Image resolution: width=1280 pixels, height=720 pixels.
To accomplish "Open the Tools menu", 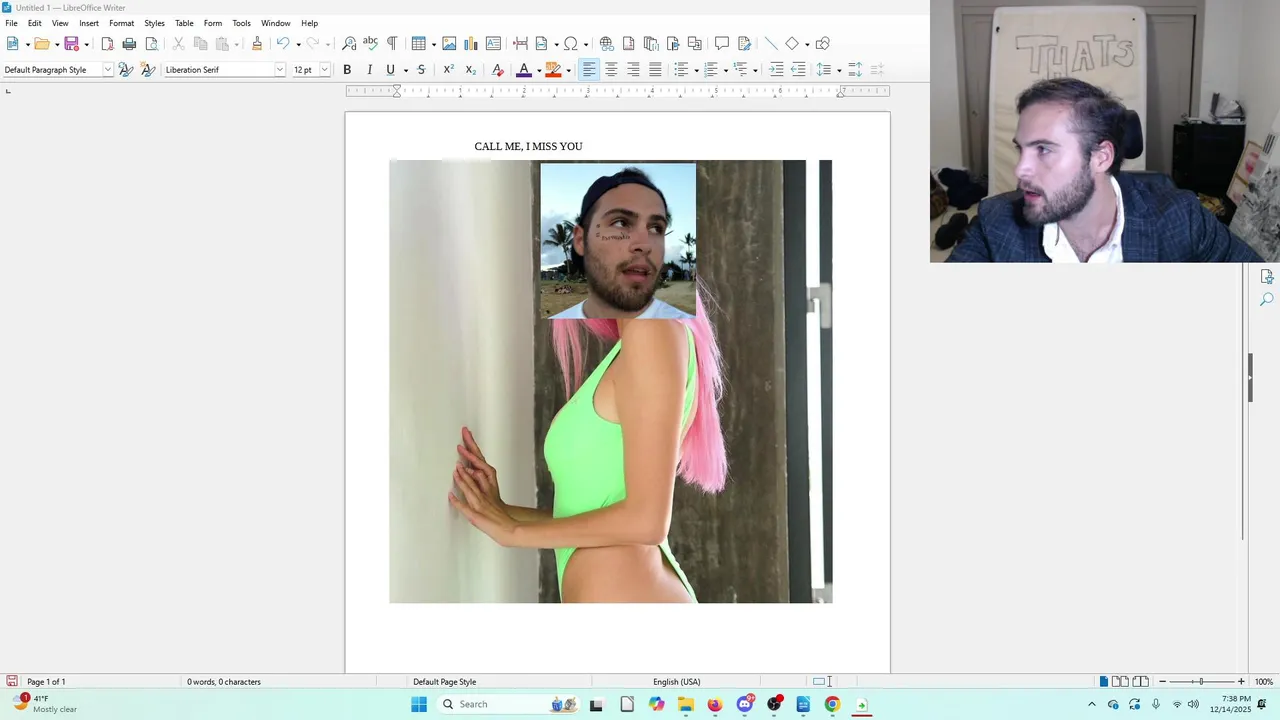I will tap(241, 23).
